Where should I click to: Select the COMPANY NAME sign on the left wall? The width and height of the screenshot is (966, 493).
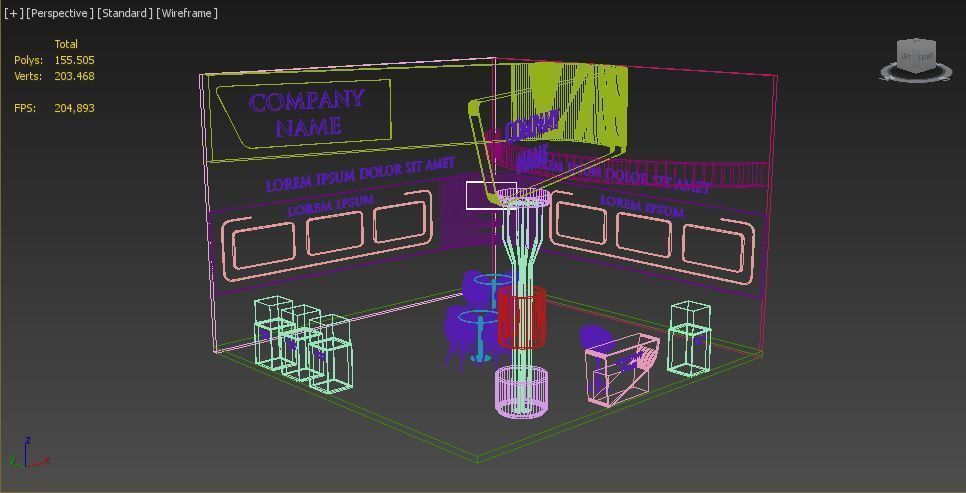(x=307, y=113)
